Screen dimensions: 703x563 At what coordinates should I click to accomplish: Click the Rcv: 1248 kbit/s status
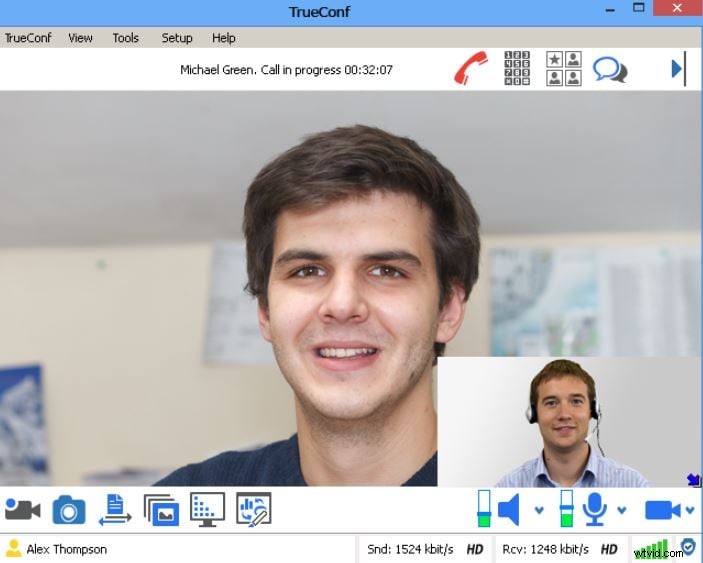[545, 549]
